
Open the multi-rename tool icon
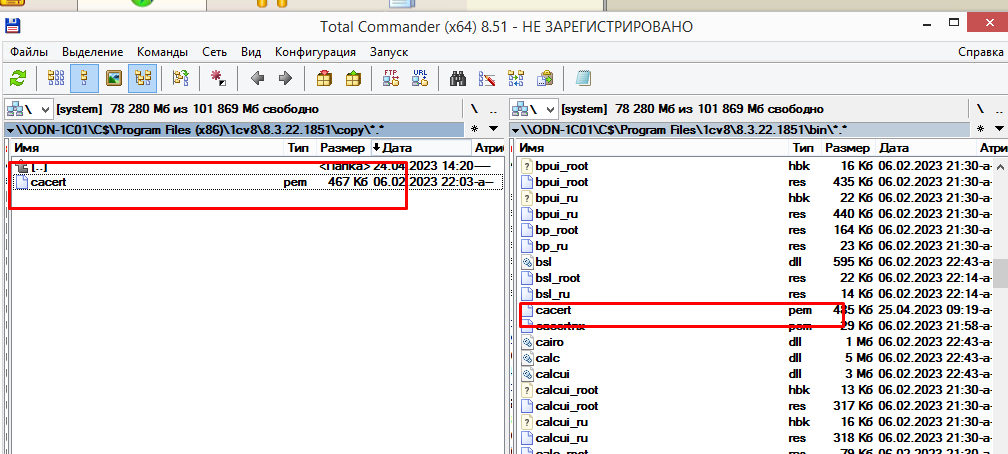[x=487, y=78]
